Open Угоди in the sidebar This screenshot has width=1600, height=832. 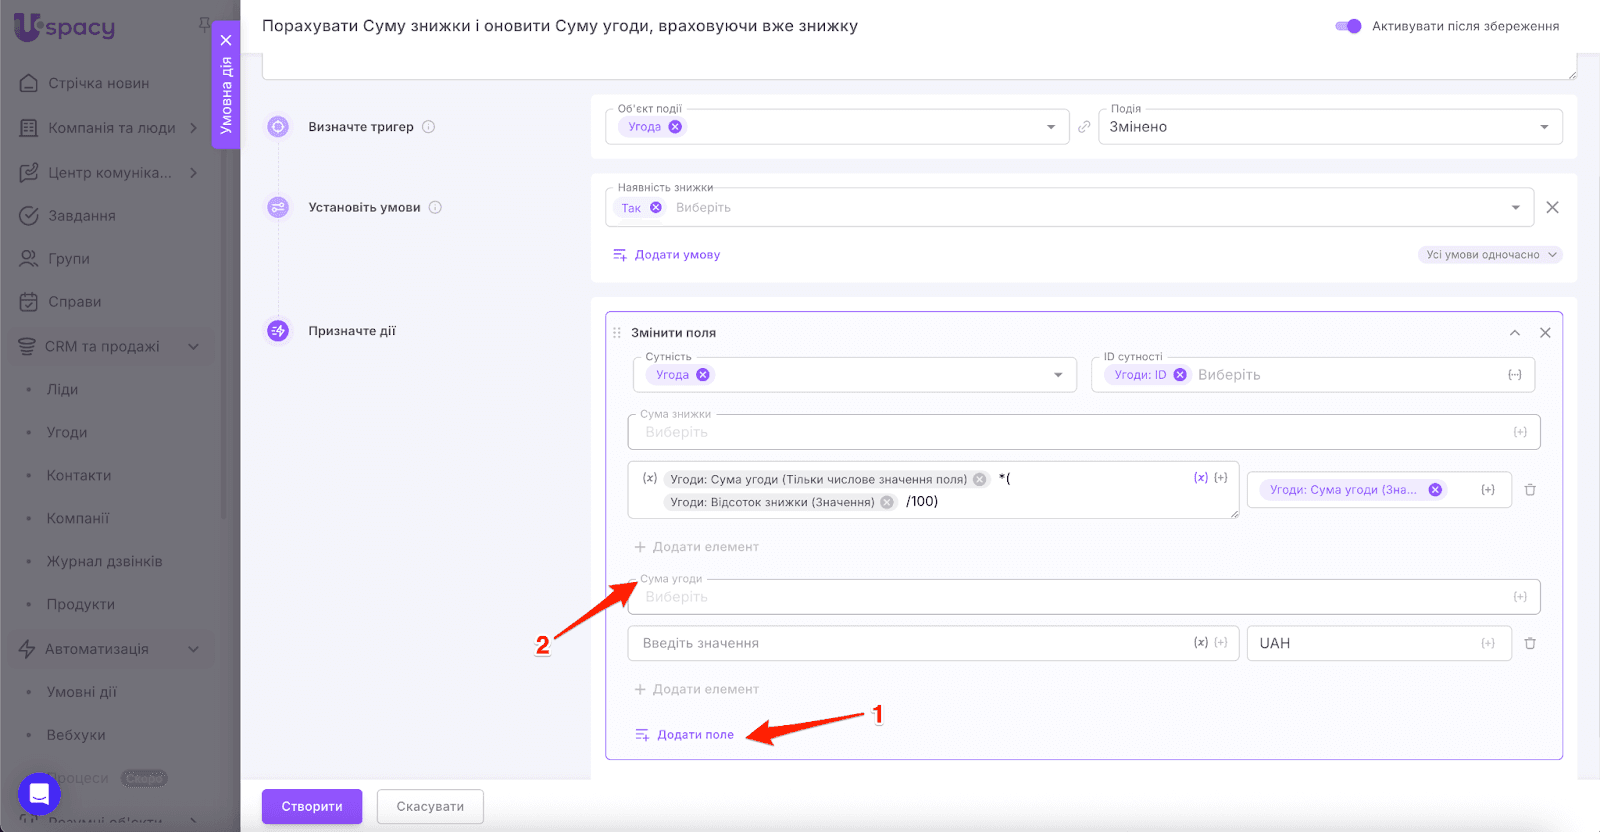coord(67,432)
